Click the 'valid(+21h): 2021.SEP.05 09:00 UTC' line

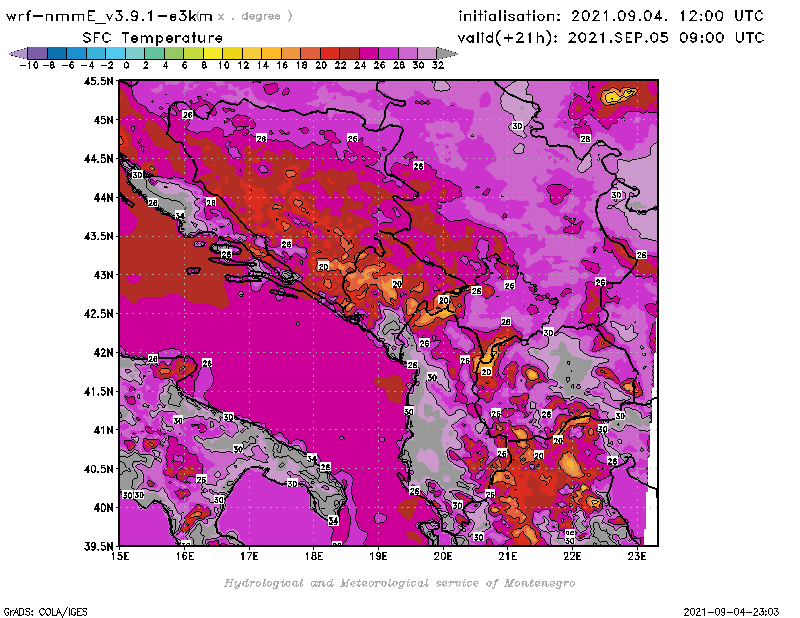tap(611, 37)
